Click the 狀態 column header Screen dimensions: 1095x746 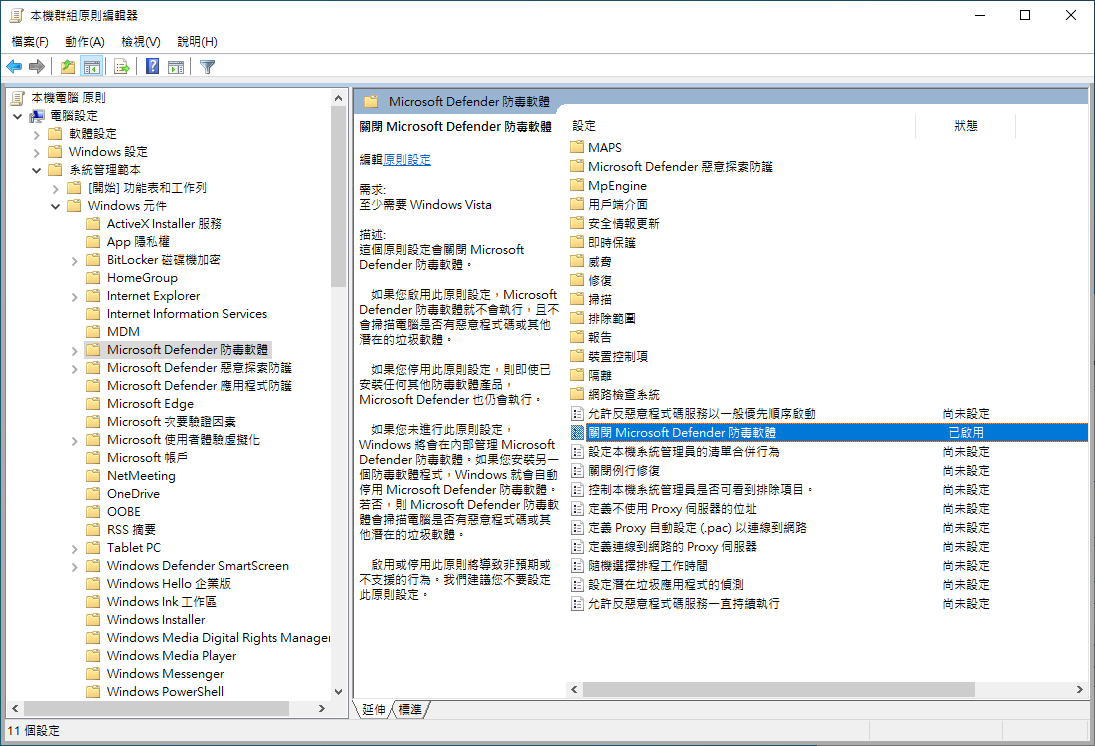pyautogui.click(x=966, y=126)
